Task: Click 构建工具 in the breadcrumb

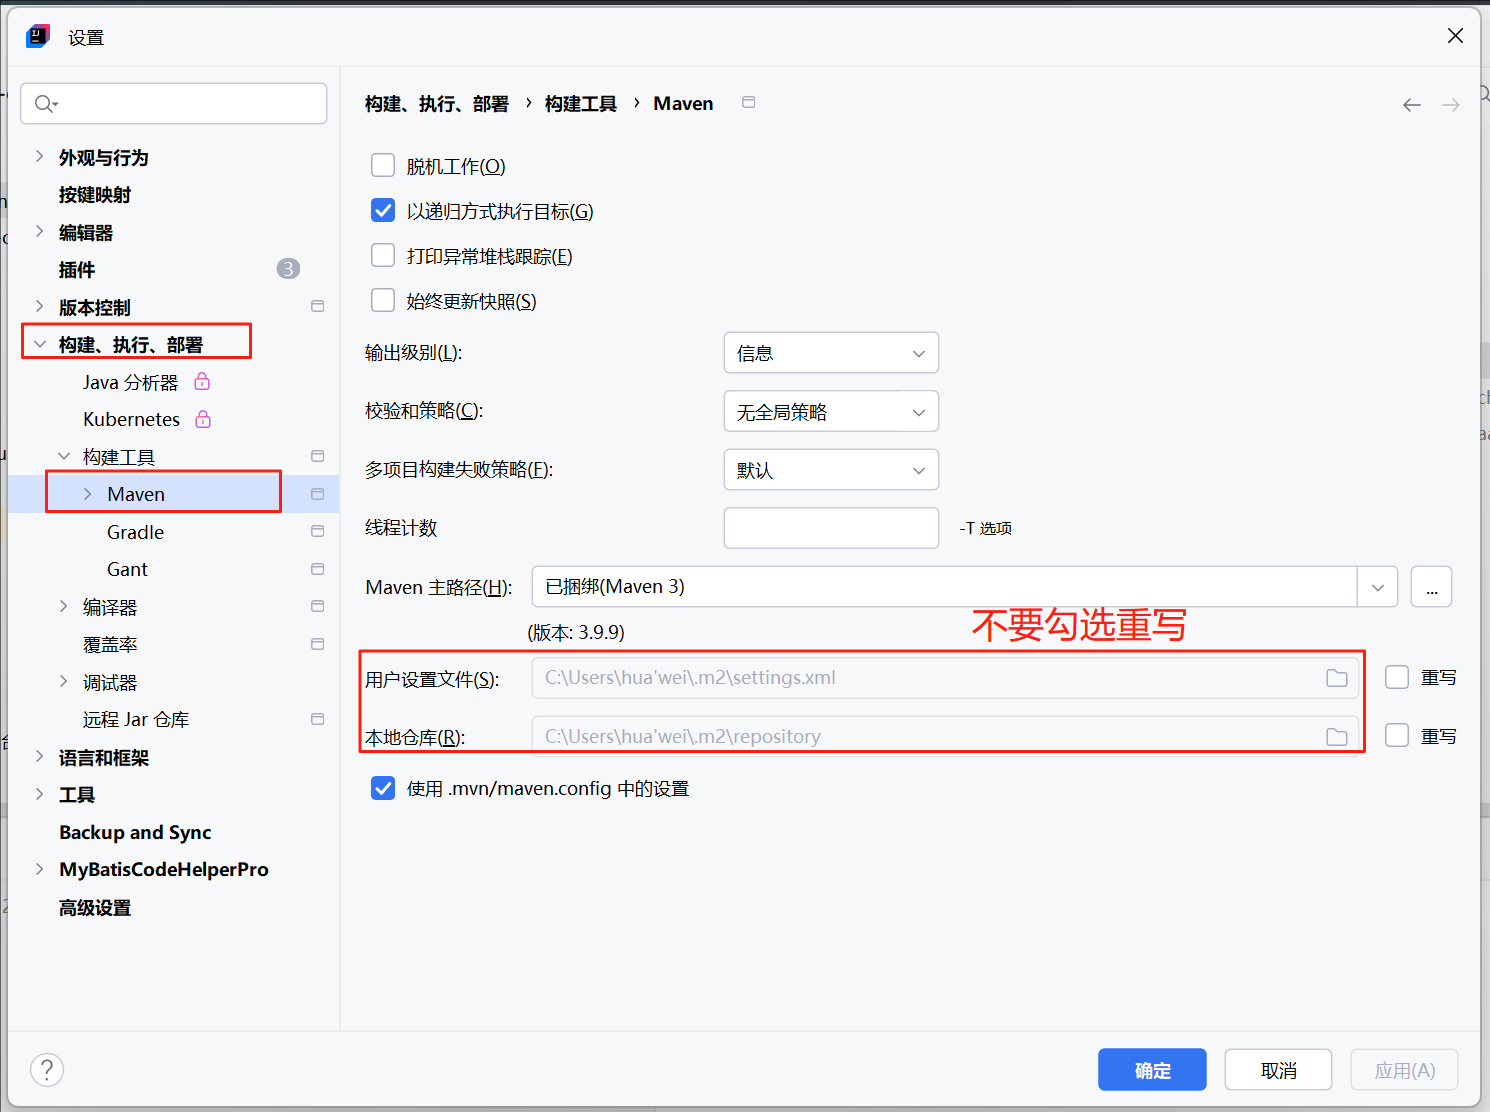Action: [581, 104]
